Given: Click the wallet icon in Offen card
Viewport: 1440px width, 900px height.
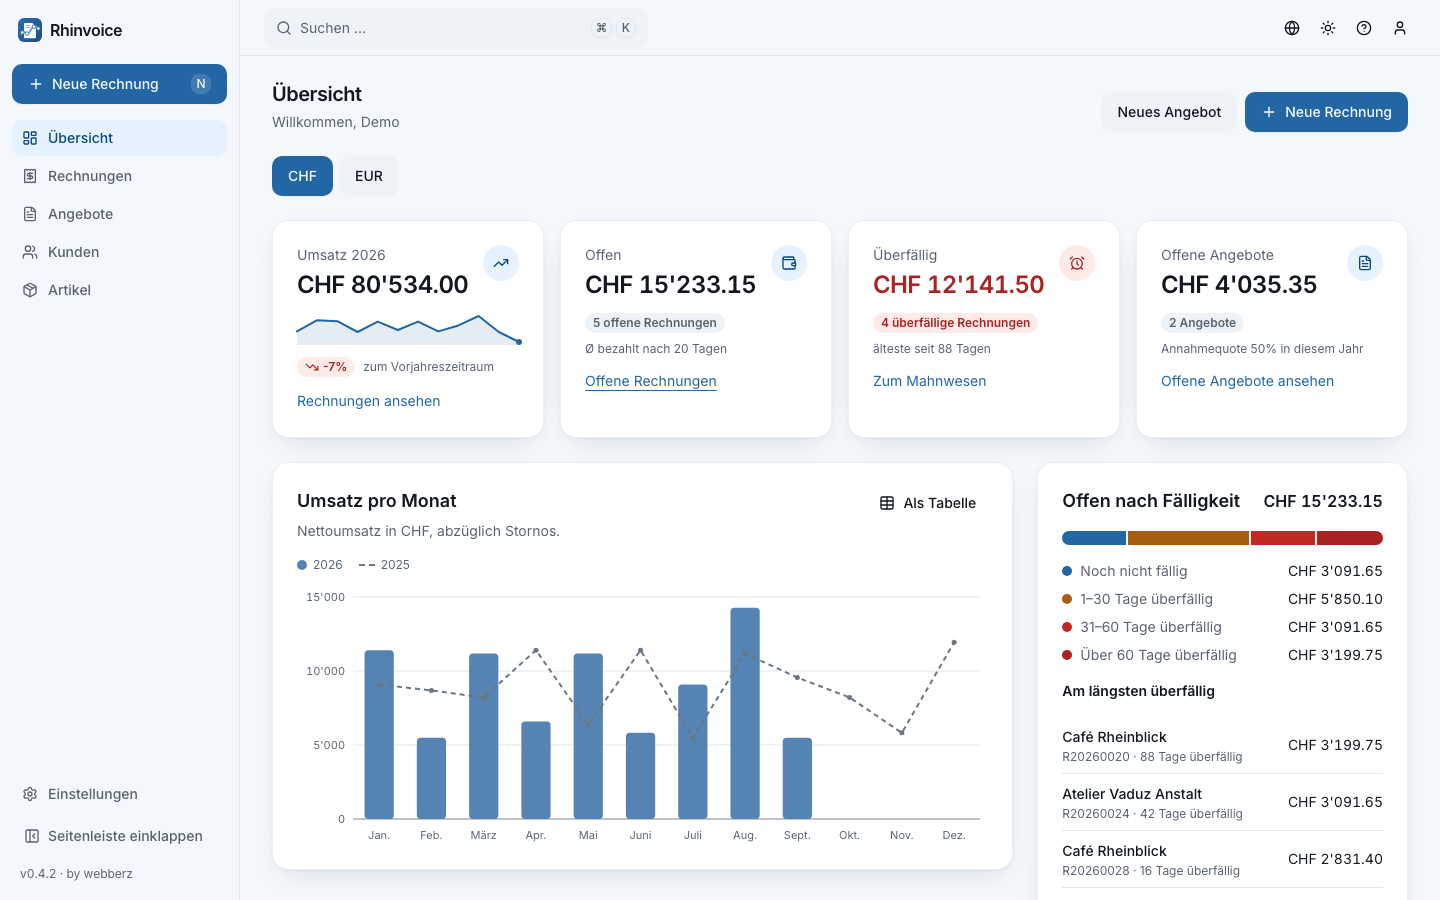Looking at the screenshot, I should (789, 263).
